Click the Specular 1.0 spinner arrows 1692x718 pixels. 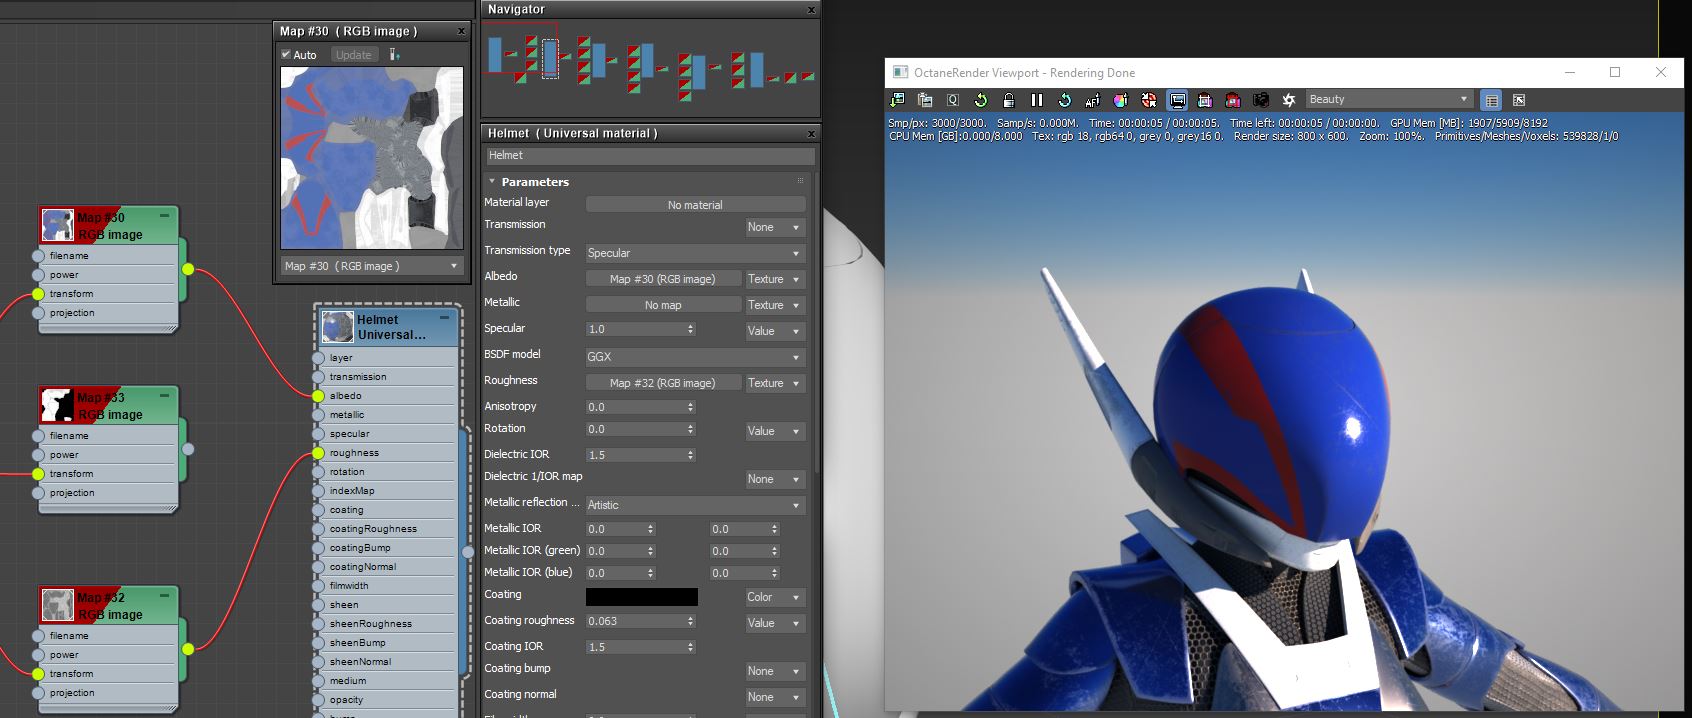point(690,329)
